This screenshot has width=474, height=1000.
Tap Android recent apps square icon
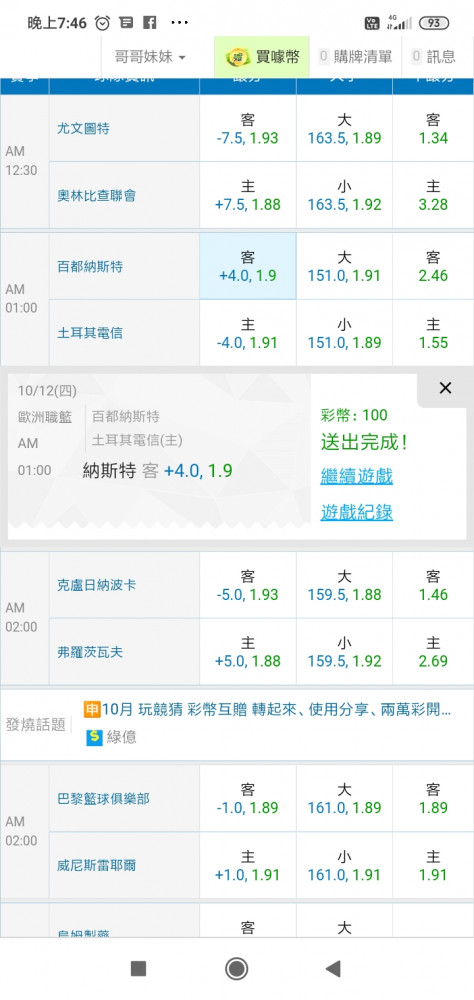click(x=138, y=969)
